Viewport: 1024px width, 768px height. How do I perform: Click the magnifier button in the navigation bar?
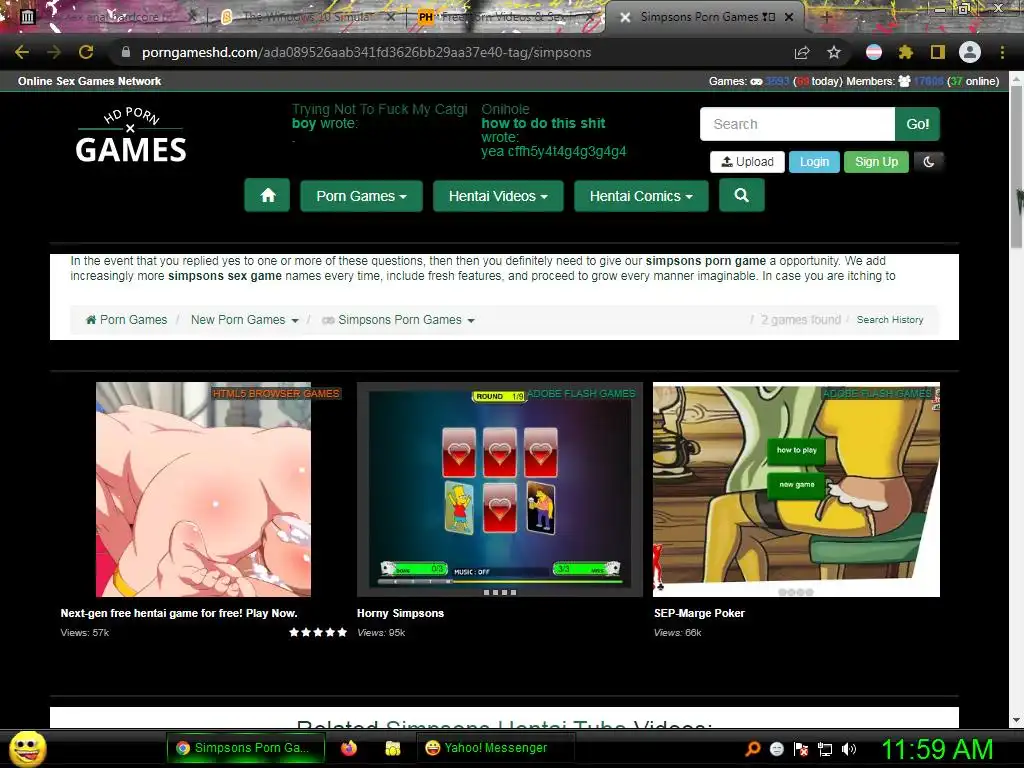tap(741, 195)
